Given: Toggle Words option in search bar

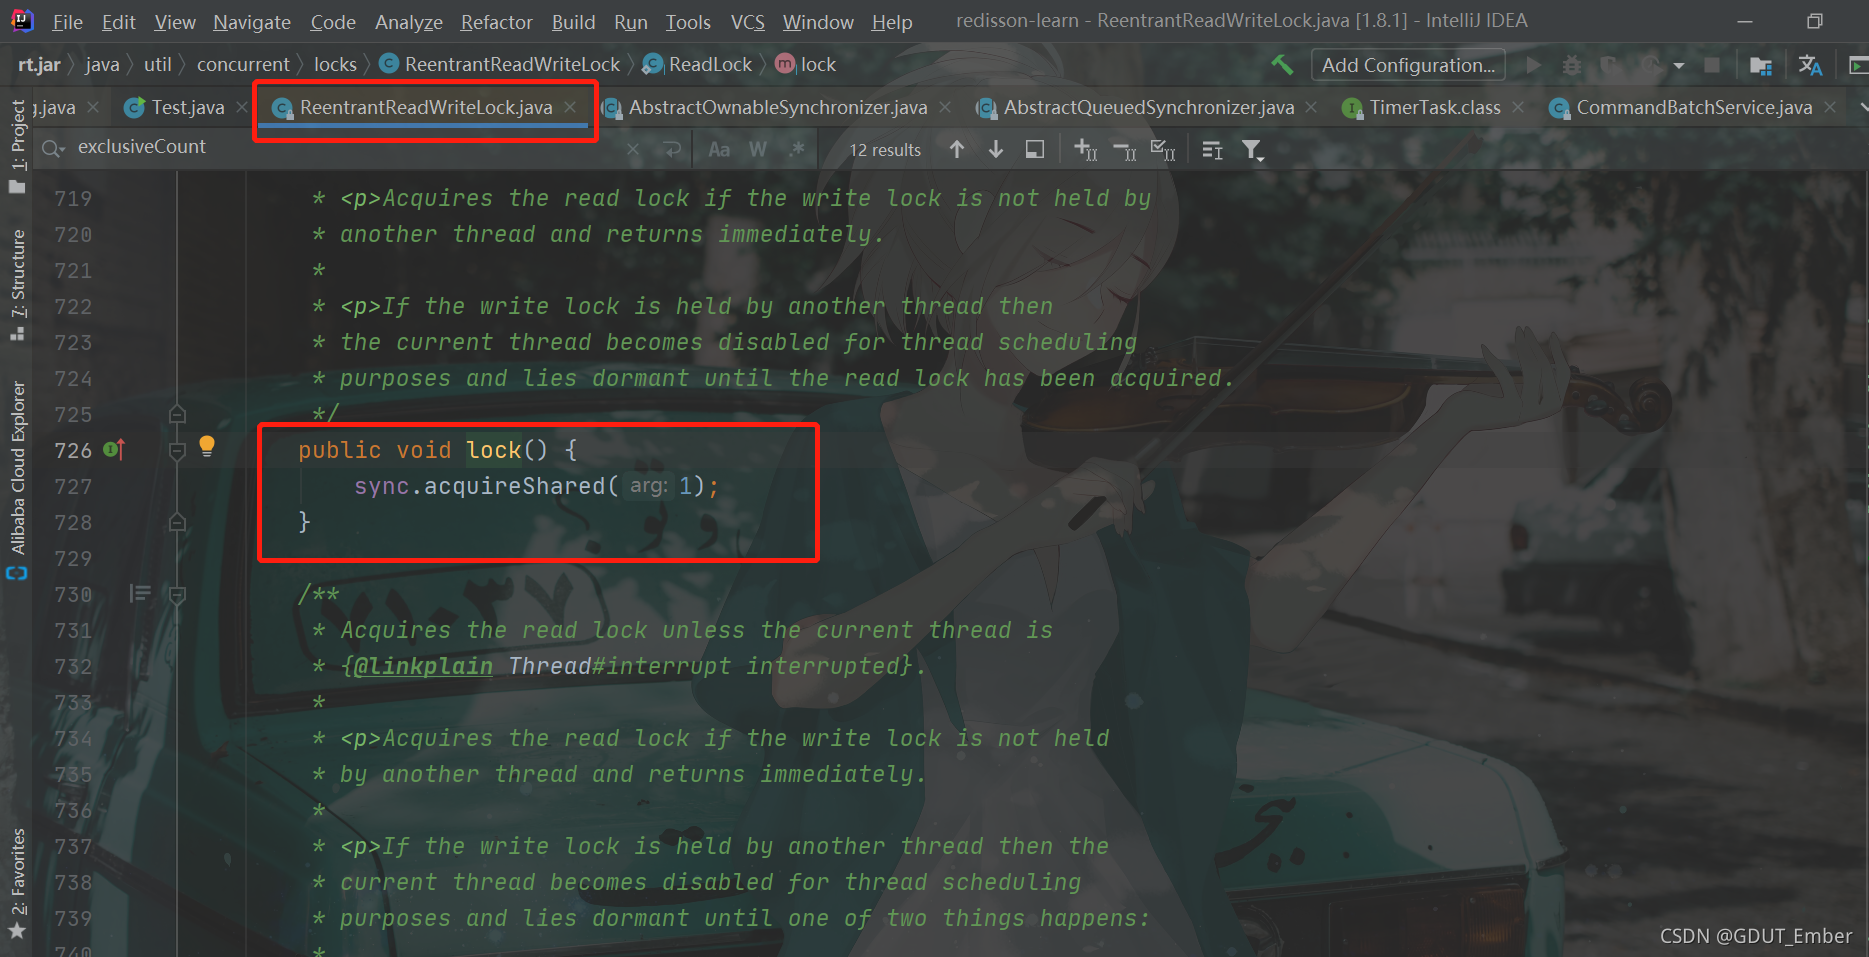Looking at the screenshot, I should 758,150.
